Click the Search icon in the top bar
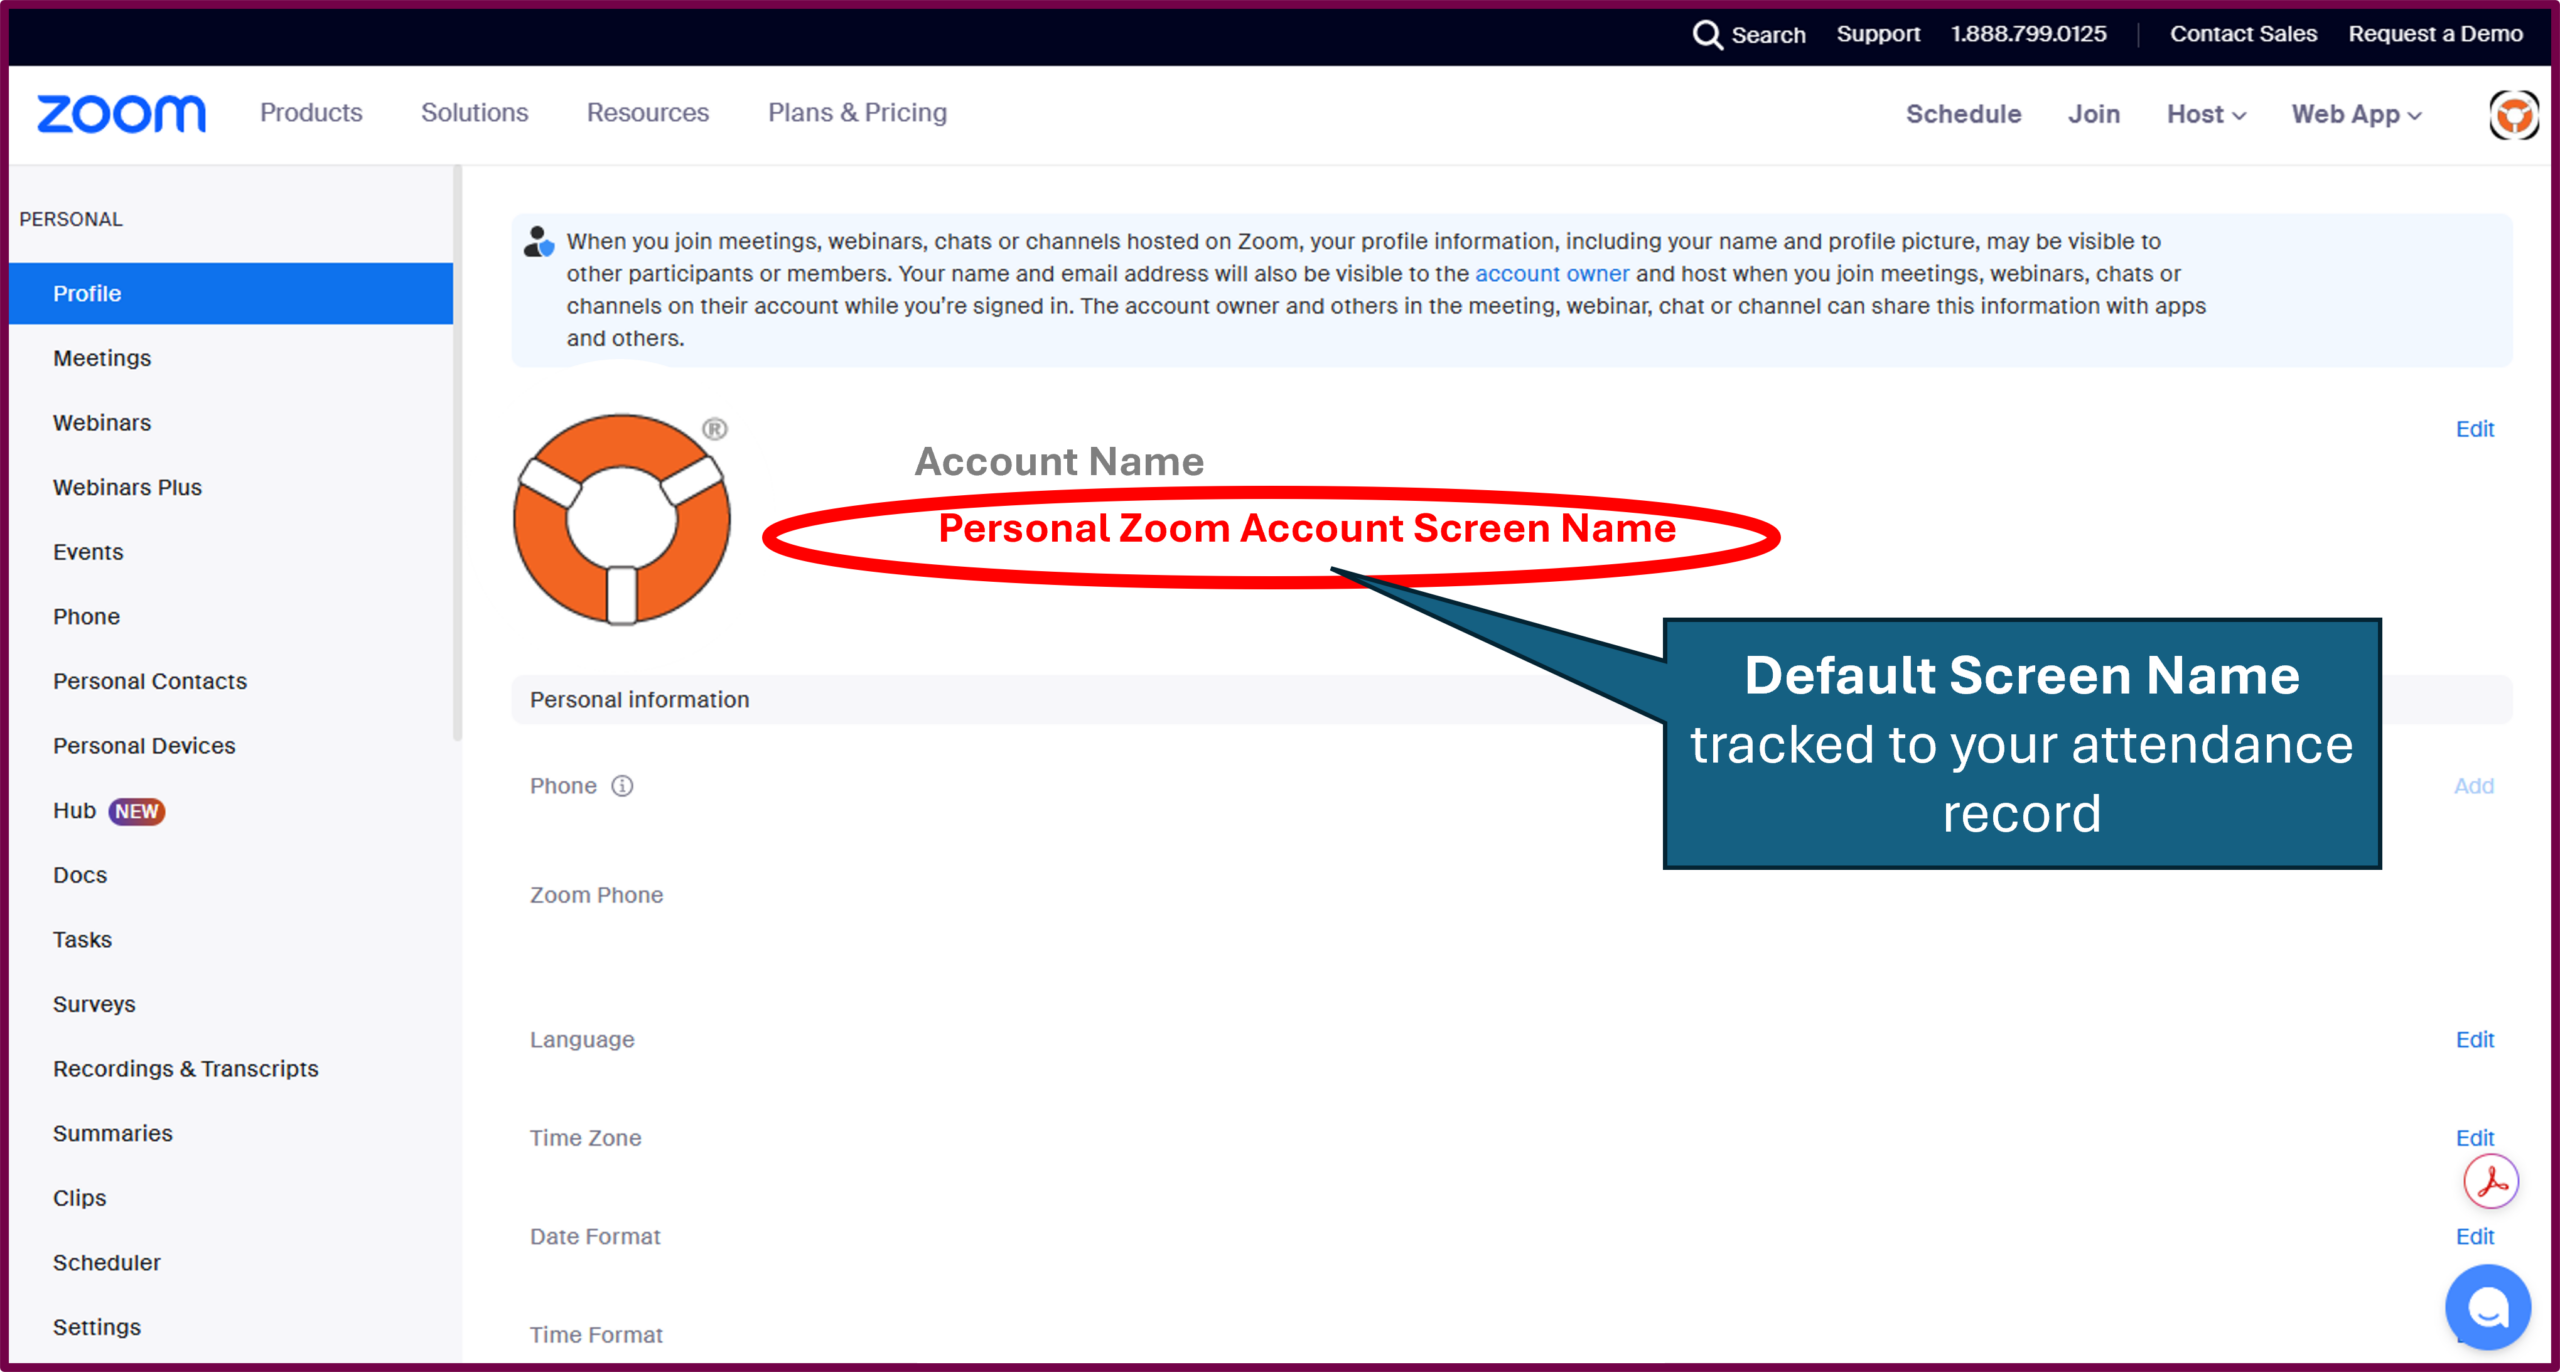Image resolution: width=2560 pixels, height=1372 pixels. [x=1708, y=34]
